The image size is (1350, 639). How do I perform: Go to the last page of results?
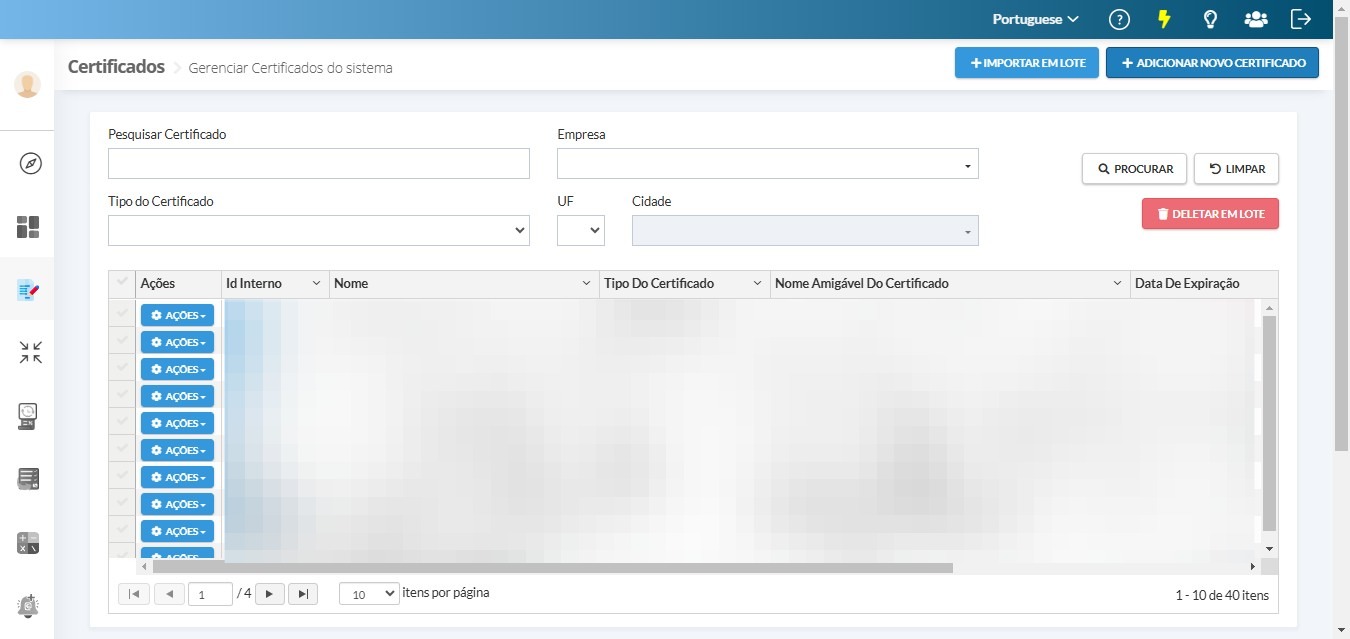(303, 594)
